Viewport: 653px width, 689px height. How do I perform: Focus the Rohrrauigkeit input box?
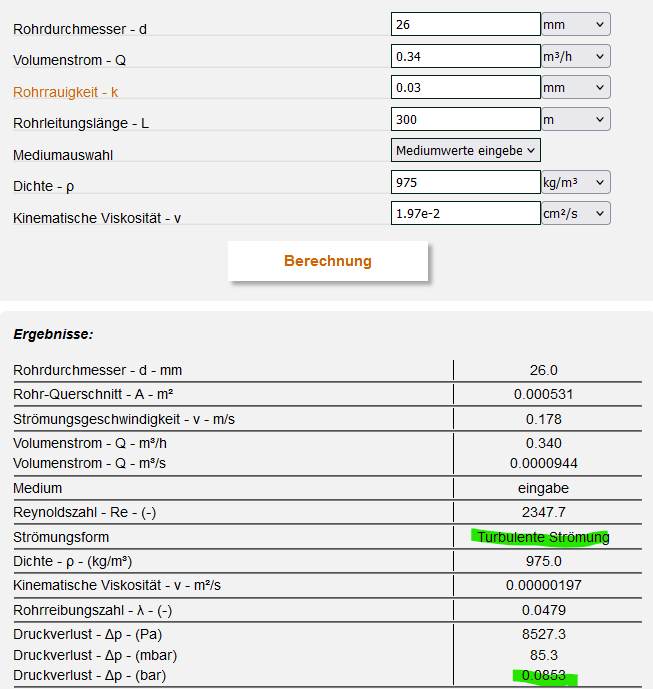[465, 87]
